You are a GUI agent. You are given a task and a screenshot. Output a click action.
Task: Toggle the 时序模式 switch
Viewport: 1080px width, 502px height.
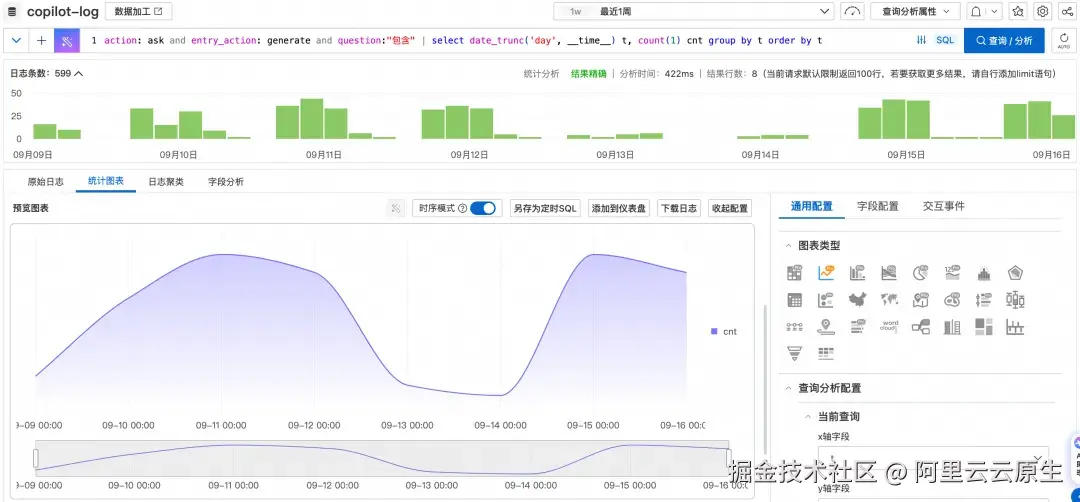point(482,208)
